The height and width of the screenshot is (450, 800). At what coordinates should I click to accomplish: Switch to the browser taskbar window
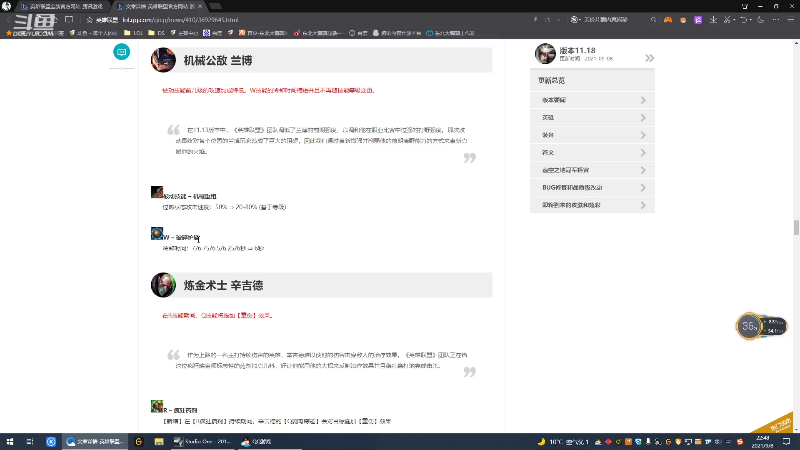[x=95, y=441]
